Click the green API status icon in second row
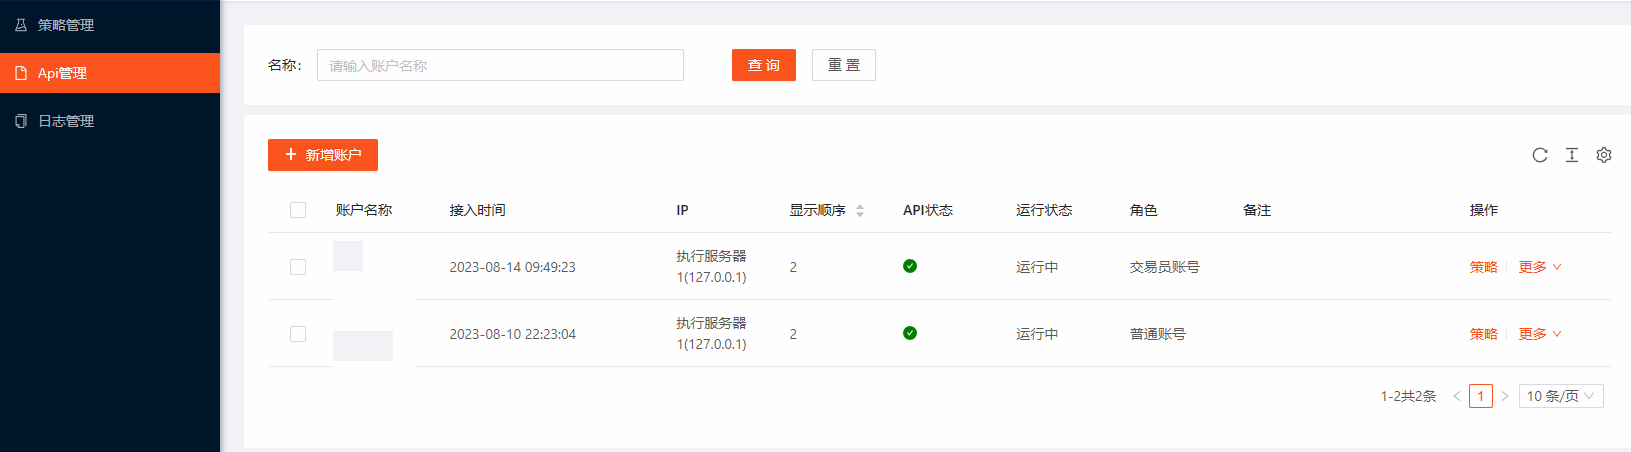The height and width of the screenshot is (452, 1631). point(910,333)
